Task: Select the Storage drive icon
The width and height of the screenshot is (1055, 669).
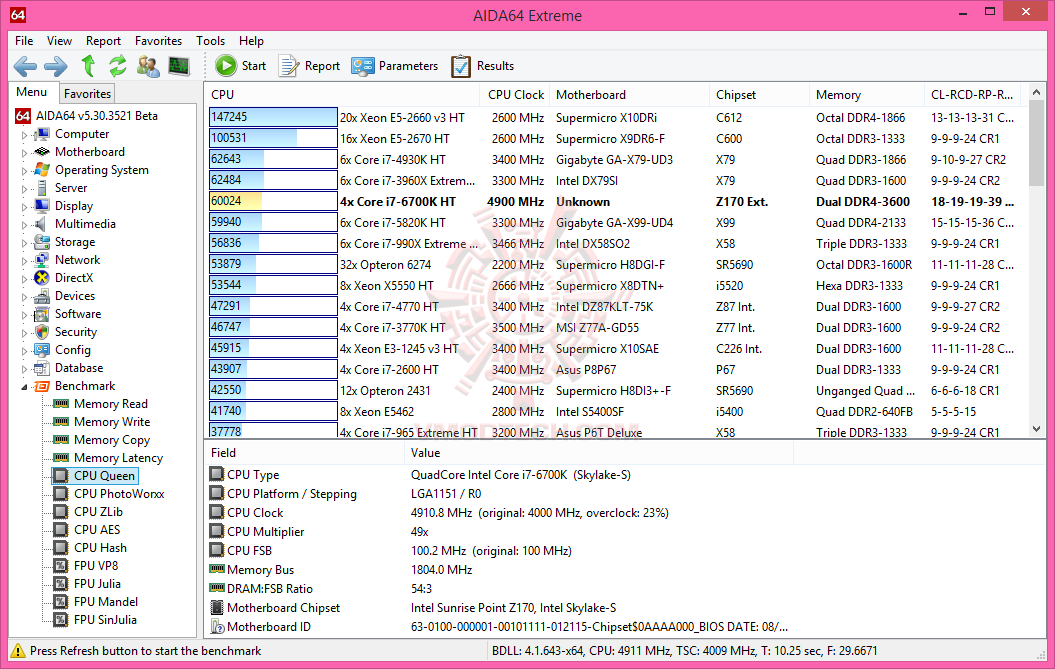Action: click(x=42, y=242)
